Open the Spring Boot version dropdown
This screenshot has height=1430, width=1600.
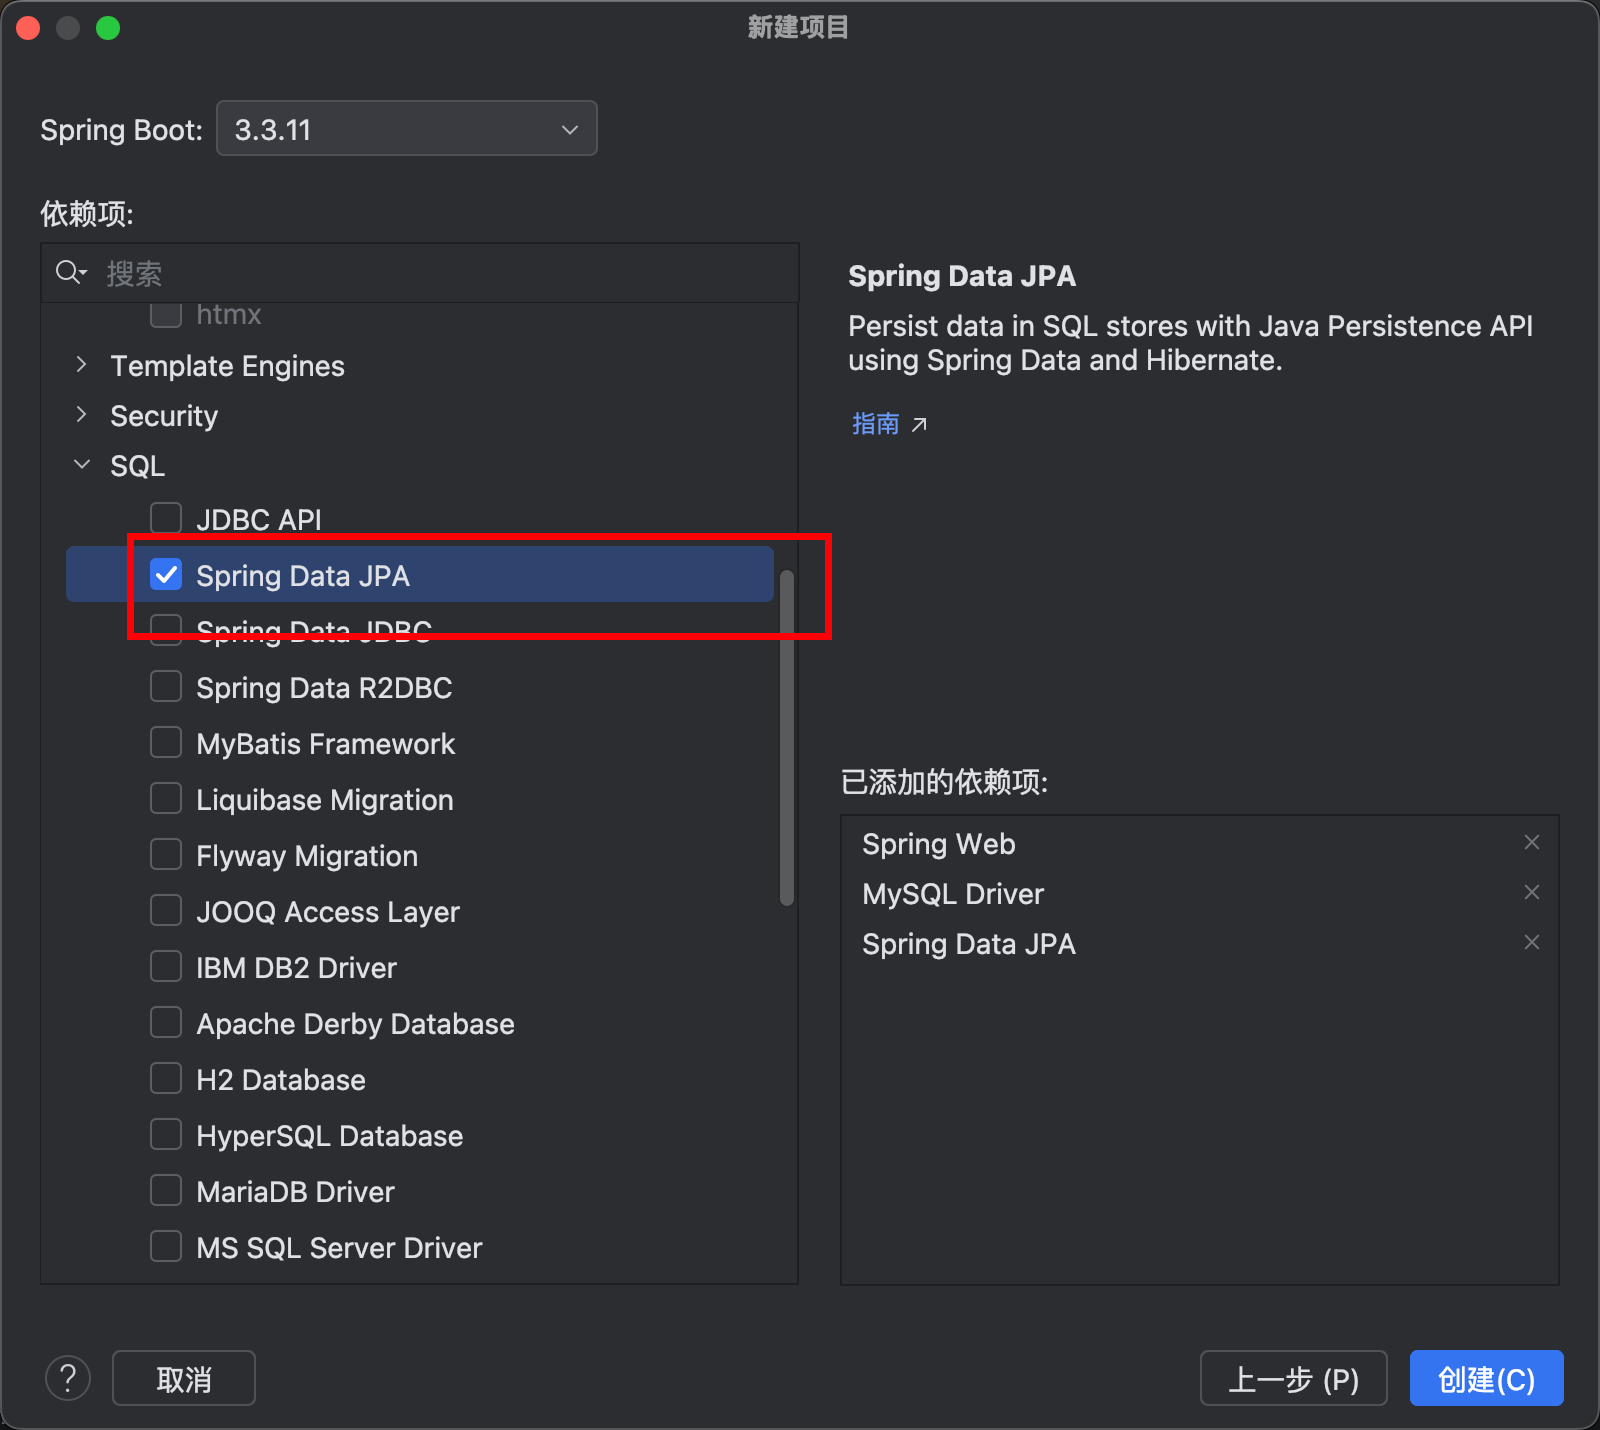point(406,128)
